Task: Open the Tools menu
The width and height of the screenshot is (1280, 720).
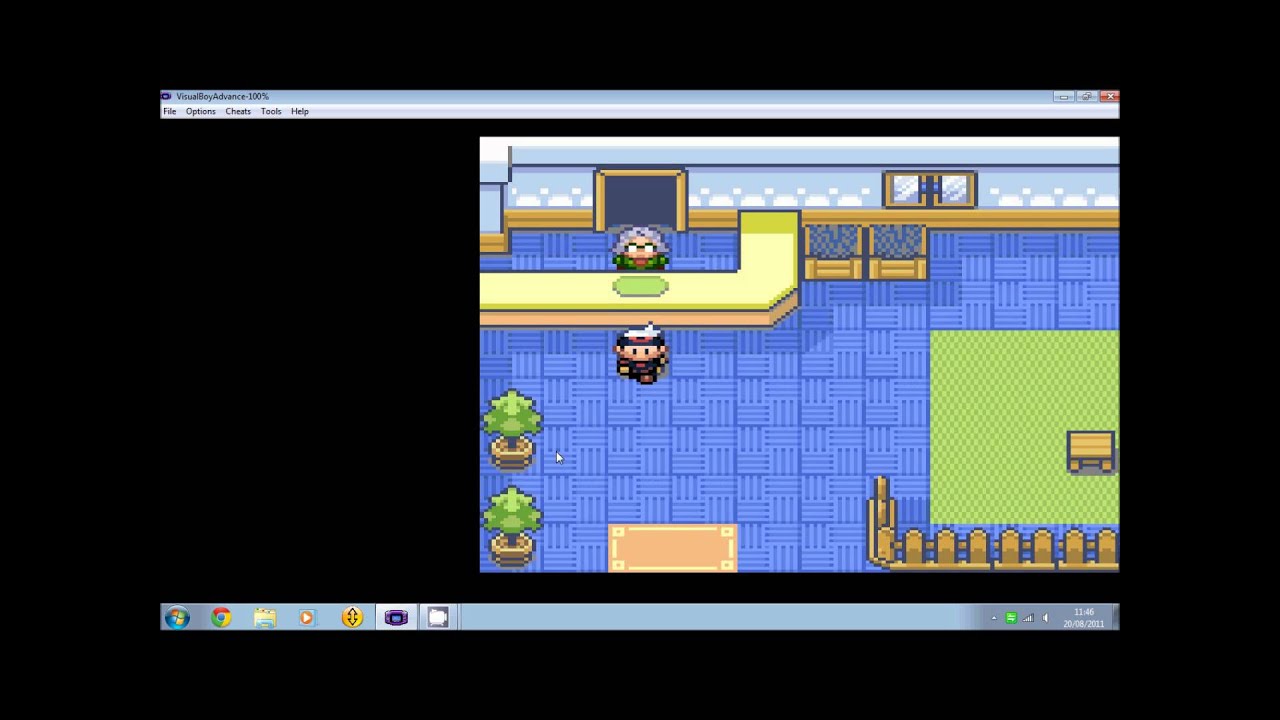Action: click(271, 111)
